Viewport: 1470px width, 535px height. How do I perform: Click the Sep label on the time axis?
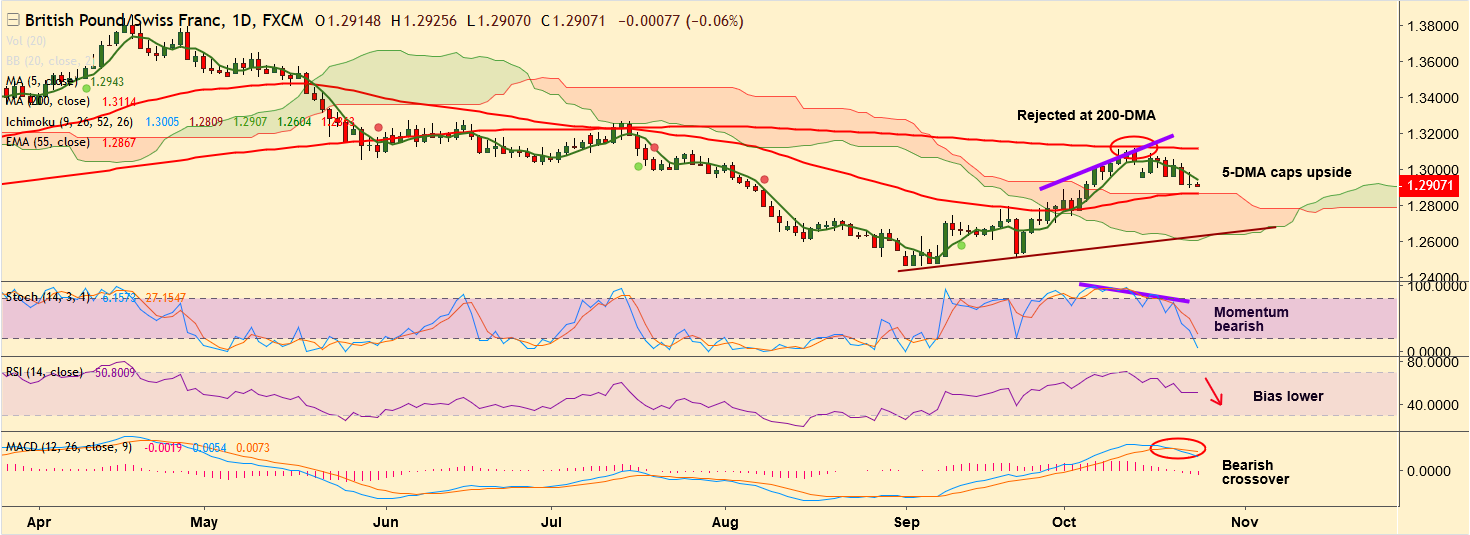tap(906, 522)
